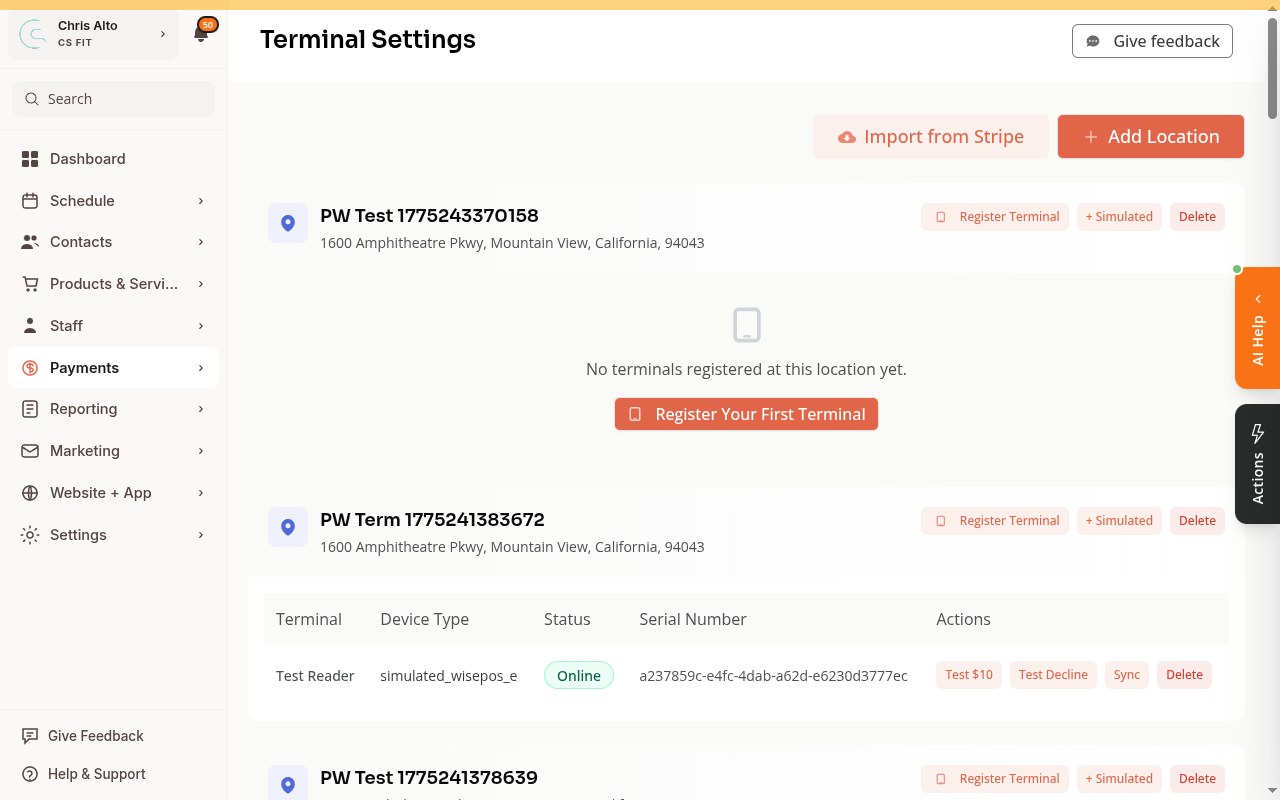The height and width of the screenshot is (800, 1280).
Task: Click the Settings gear icon
Action: tap(30, 535)
